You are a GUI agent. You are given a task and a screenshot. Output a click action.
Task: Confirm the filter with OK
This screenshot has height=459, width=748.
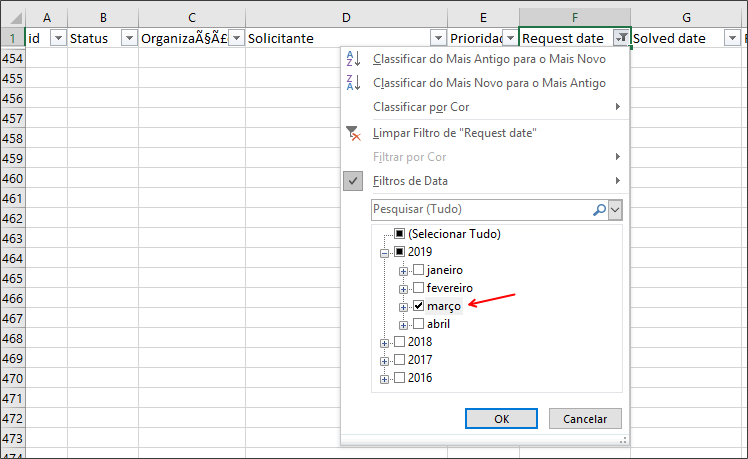501,418
